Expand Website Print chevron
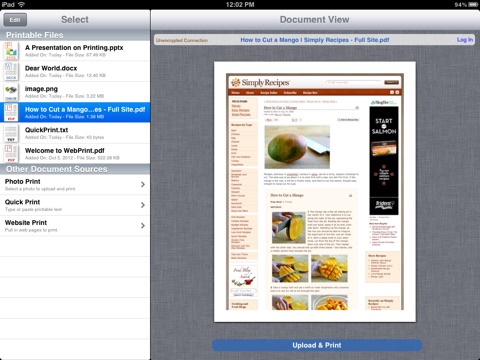 click(143, 226)
